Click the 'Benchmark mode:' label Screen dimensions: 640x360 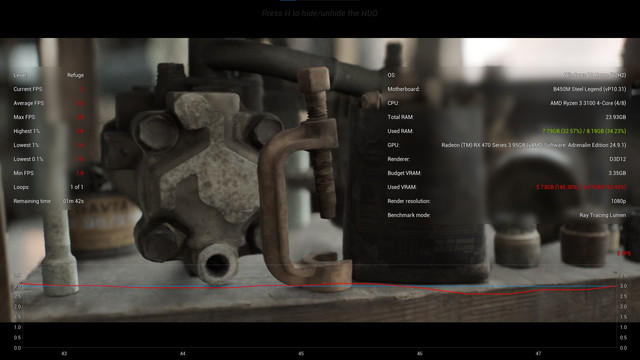click(x=409, y=215)
